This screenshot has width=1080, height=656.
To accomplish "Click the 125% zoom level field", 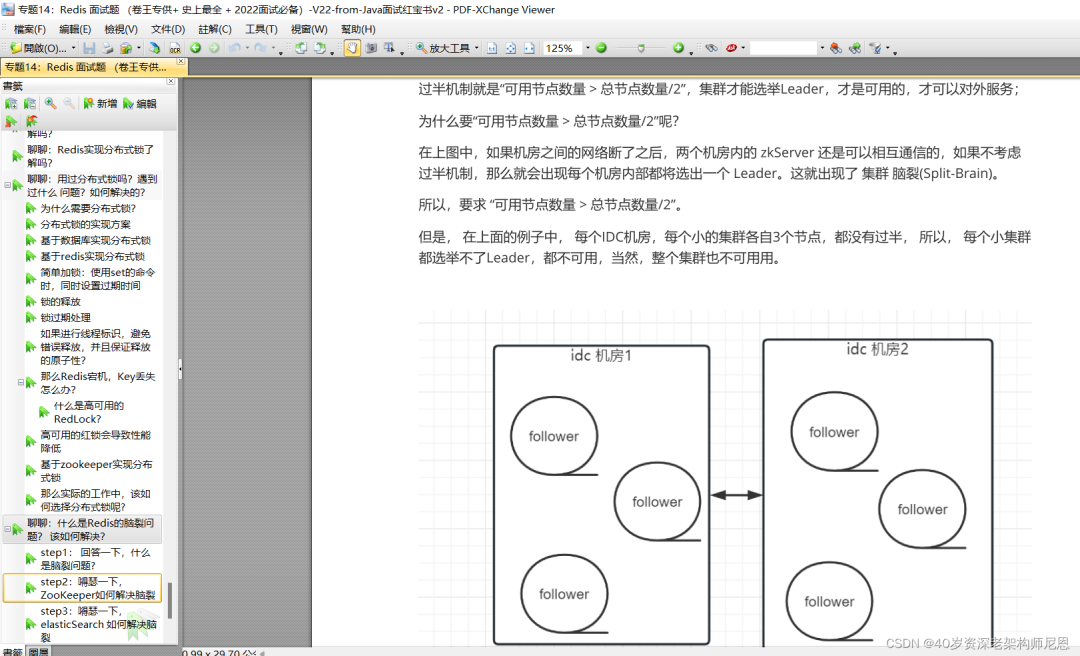I will pos(562,48).
